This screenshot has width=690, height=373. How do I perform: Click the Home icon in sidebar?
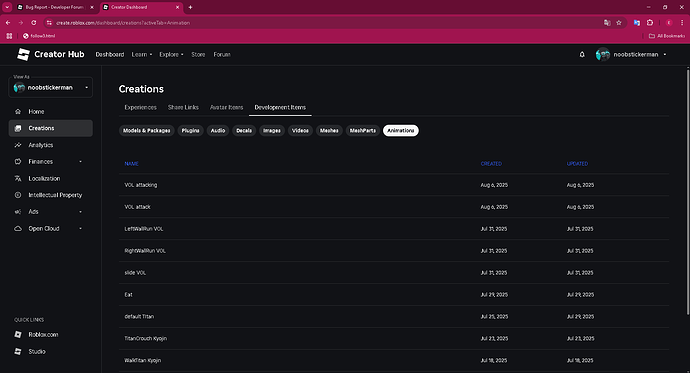pos(18,112)
